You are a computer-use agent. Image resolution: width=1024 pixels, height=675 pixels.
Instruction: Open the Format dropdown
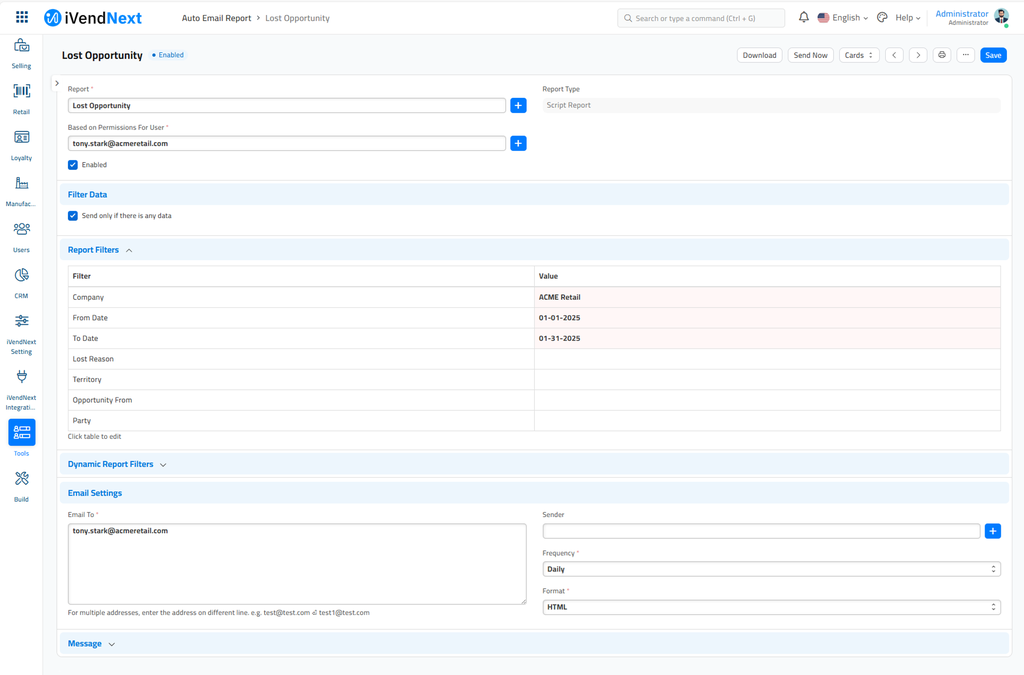tap(770, 607)
